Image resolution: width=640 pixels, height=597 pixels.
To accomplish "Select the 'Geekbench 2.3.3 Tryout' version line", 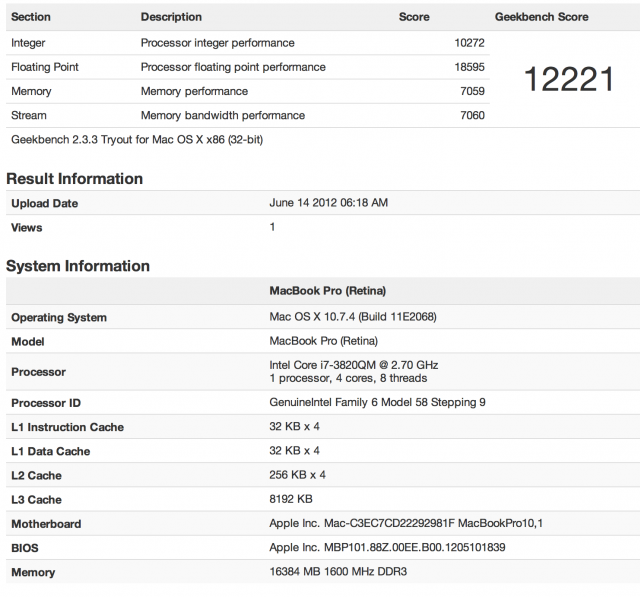I will 137,140.
